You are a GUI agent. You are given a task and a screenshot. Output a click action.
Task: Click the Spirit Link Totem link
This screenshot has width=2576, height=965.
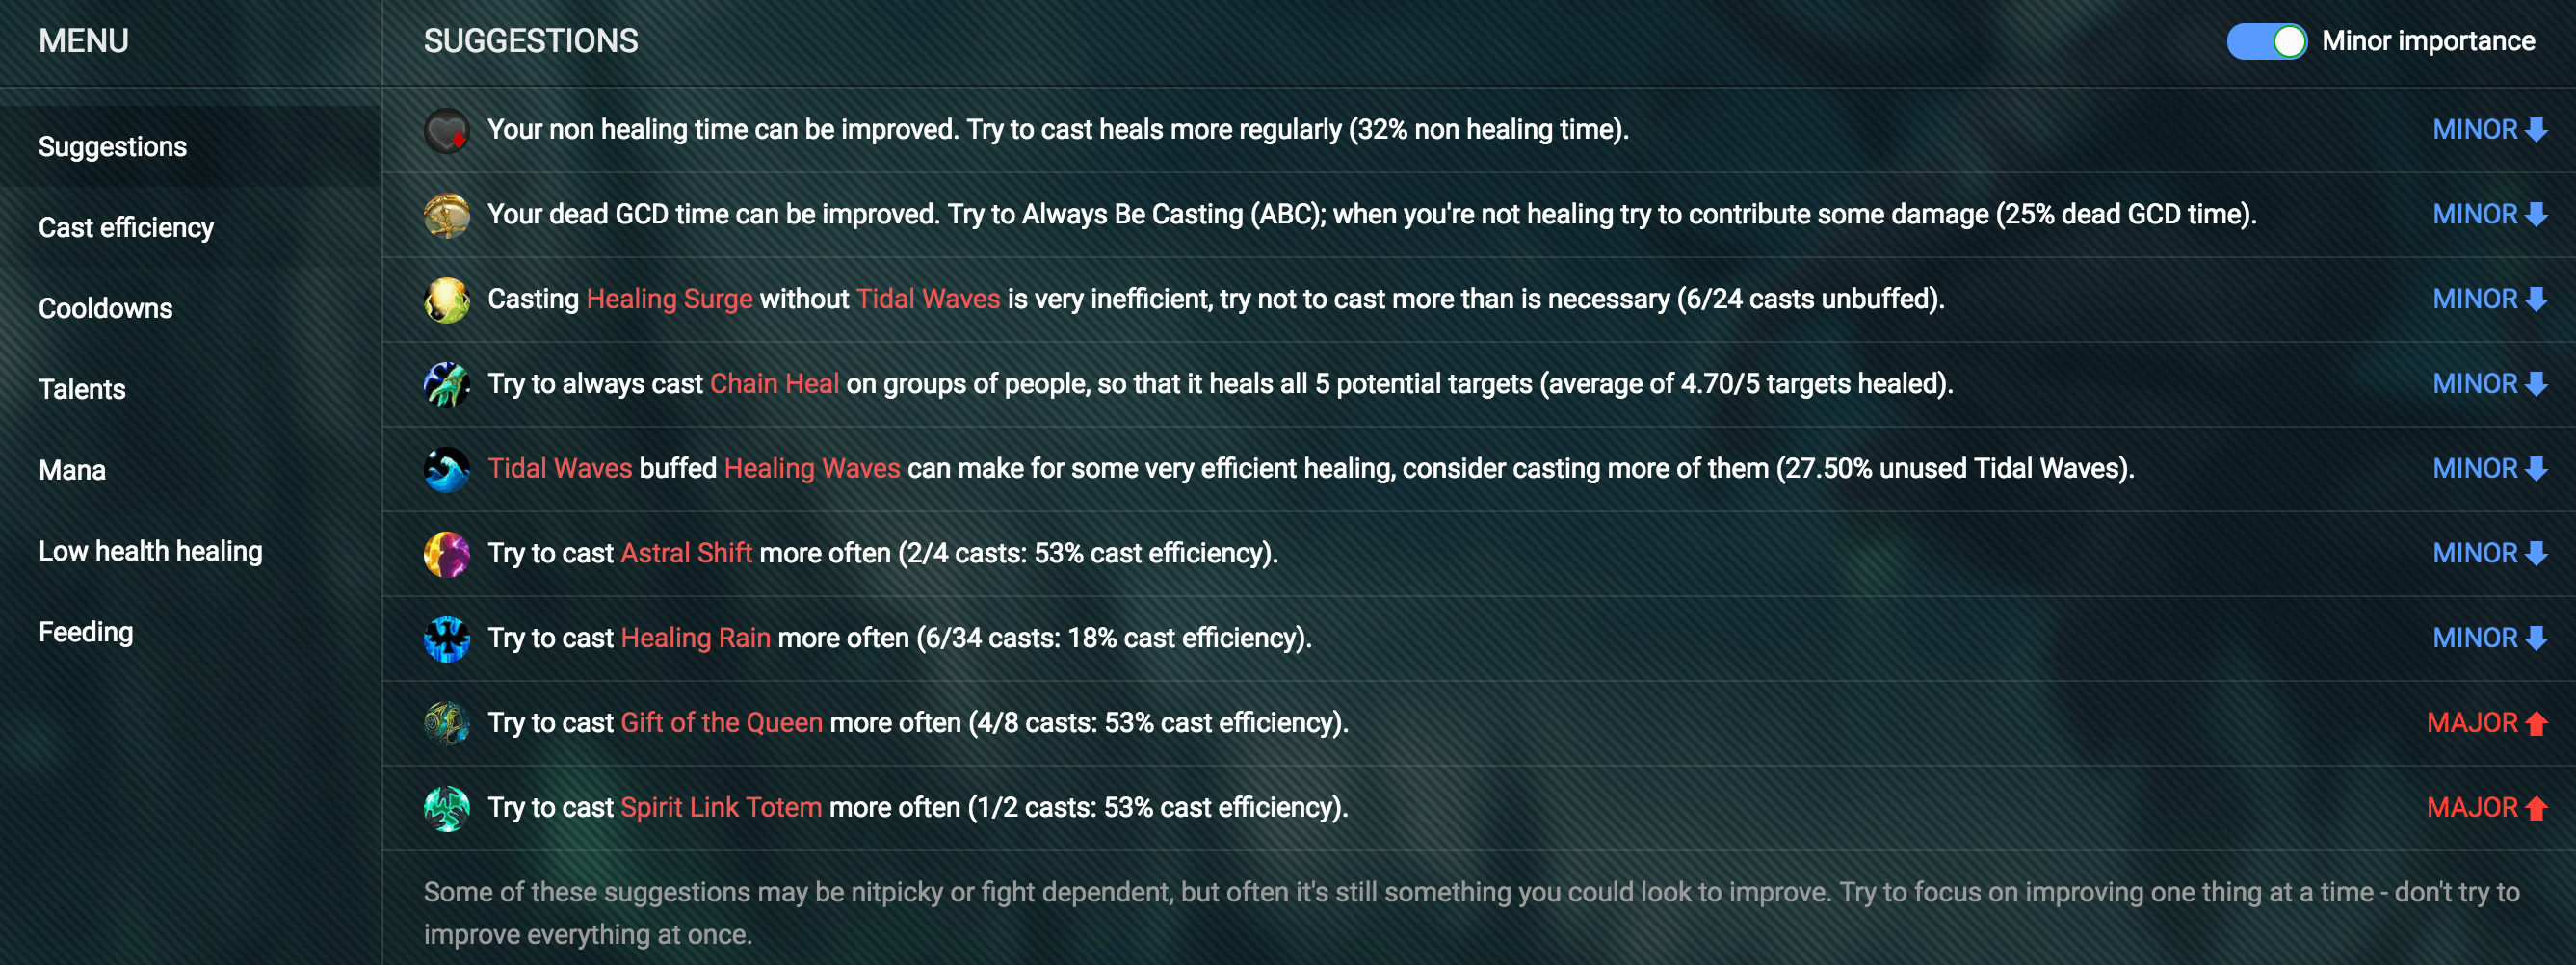pos(721,808)
